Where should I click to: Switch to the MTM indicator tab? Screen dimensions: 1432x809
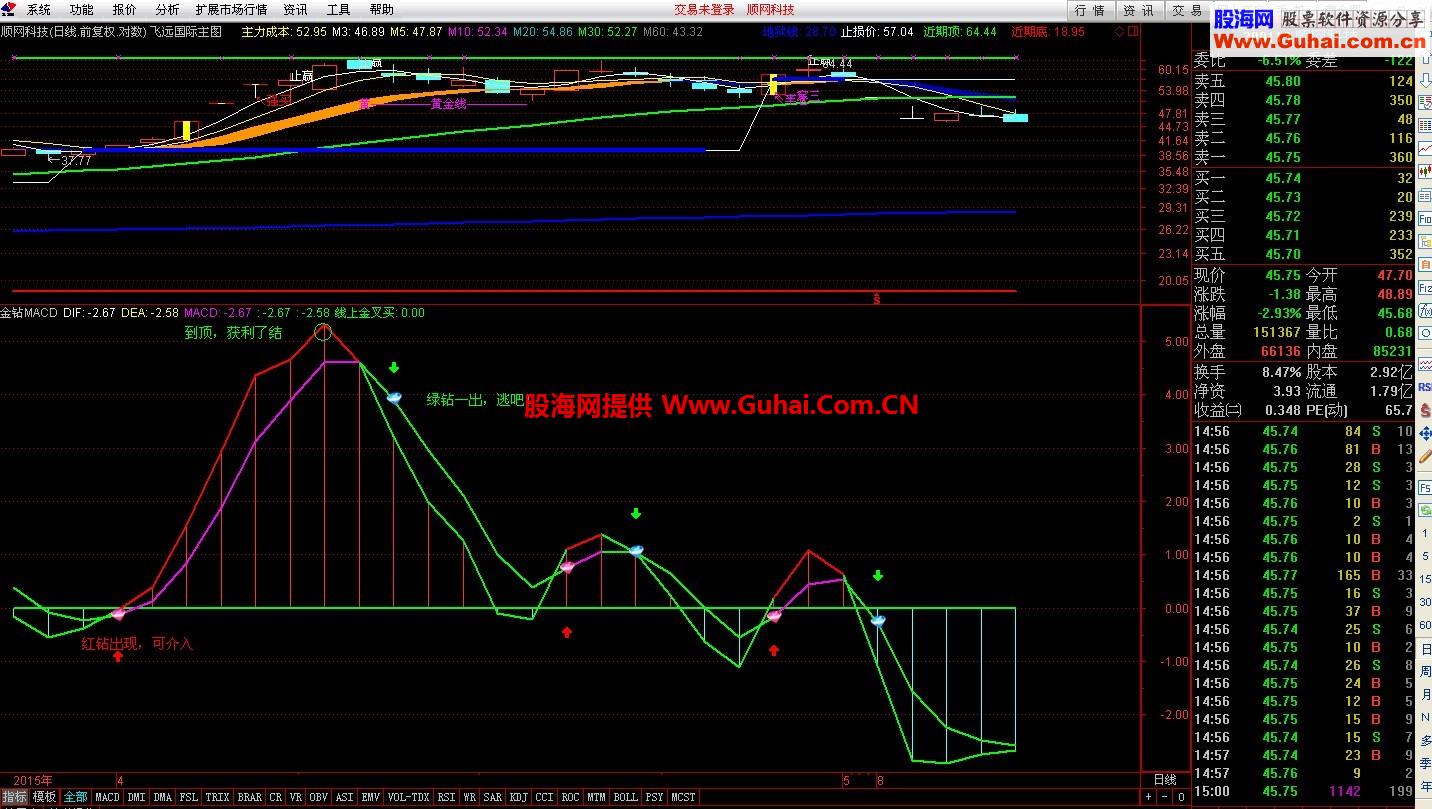click(596, 797)
